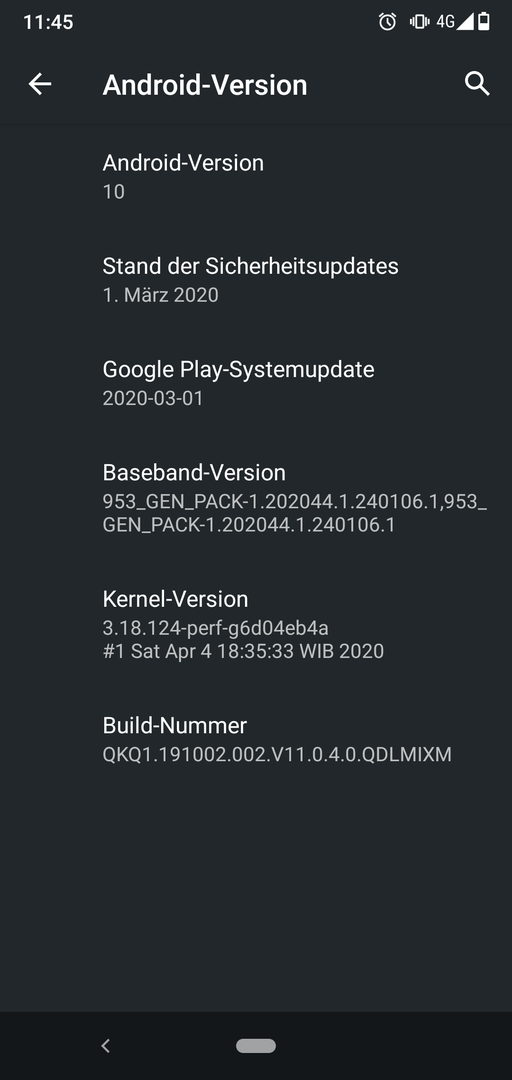The image size is (512, 1080).
Task: Tap the back arrow in the header
Action: point(40,84)
